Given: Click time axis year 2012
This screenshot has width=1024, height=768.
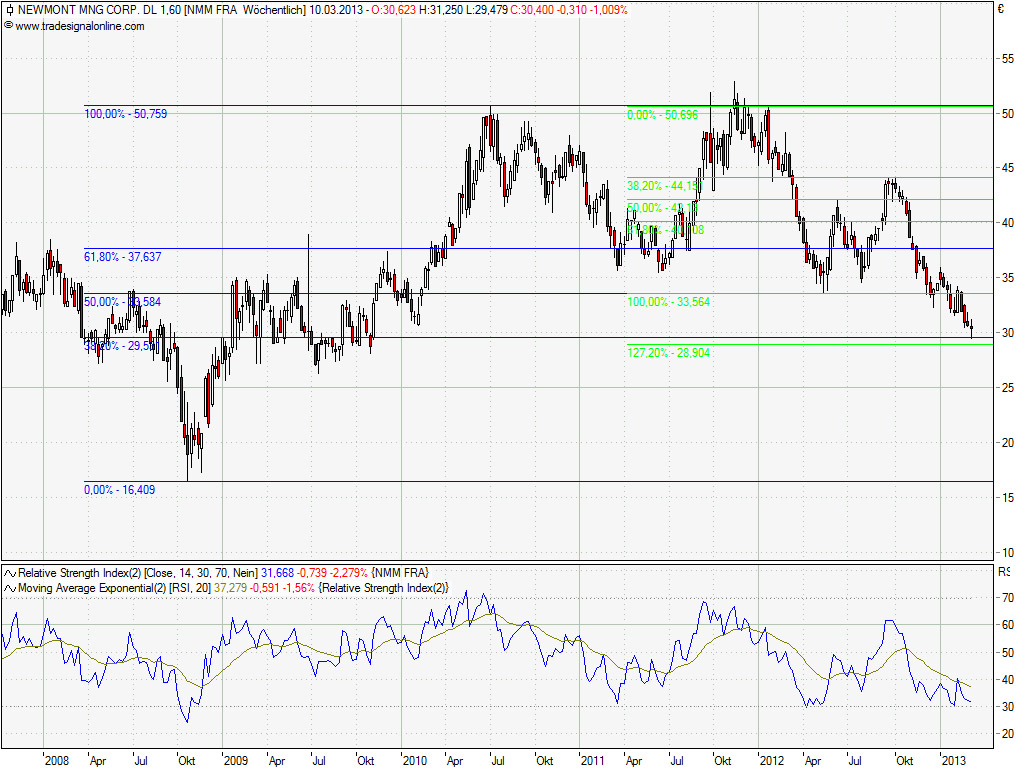Looking at the screenshot, I should (x=772, y=760).
